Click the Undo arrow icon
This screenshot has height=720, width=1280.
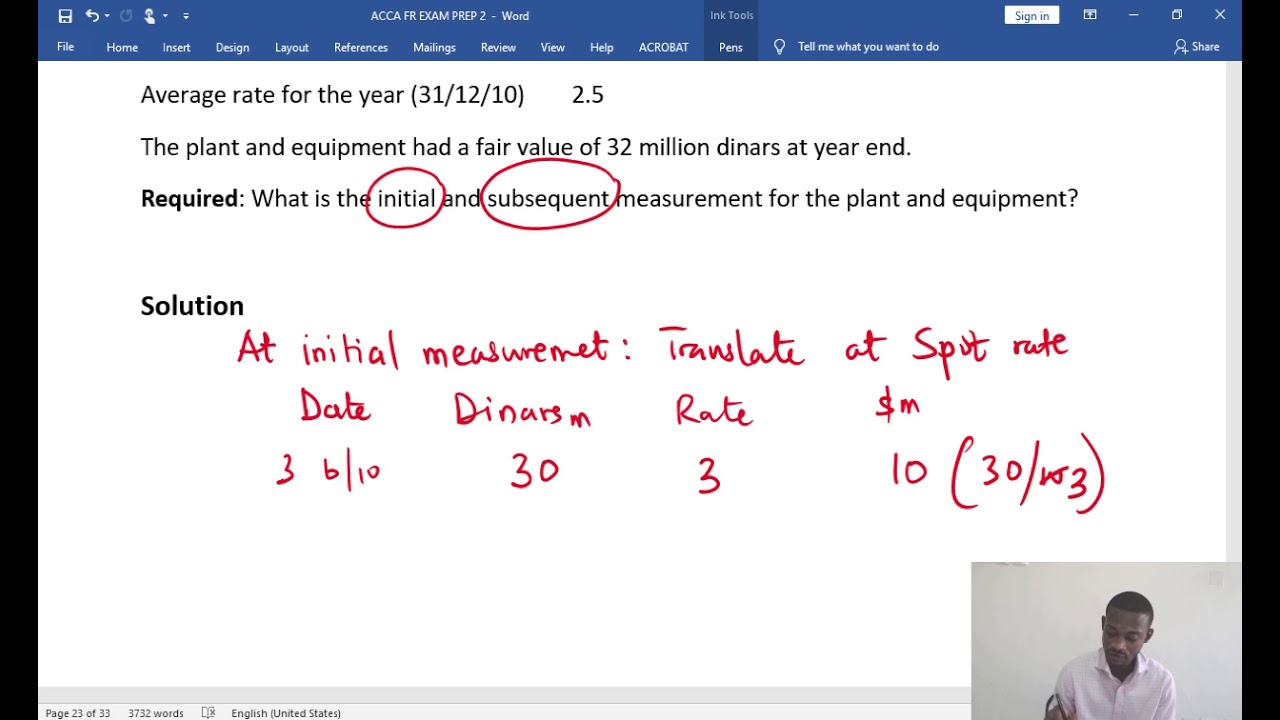click(91, 15)
